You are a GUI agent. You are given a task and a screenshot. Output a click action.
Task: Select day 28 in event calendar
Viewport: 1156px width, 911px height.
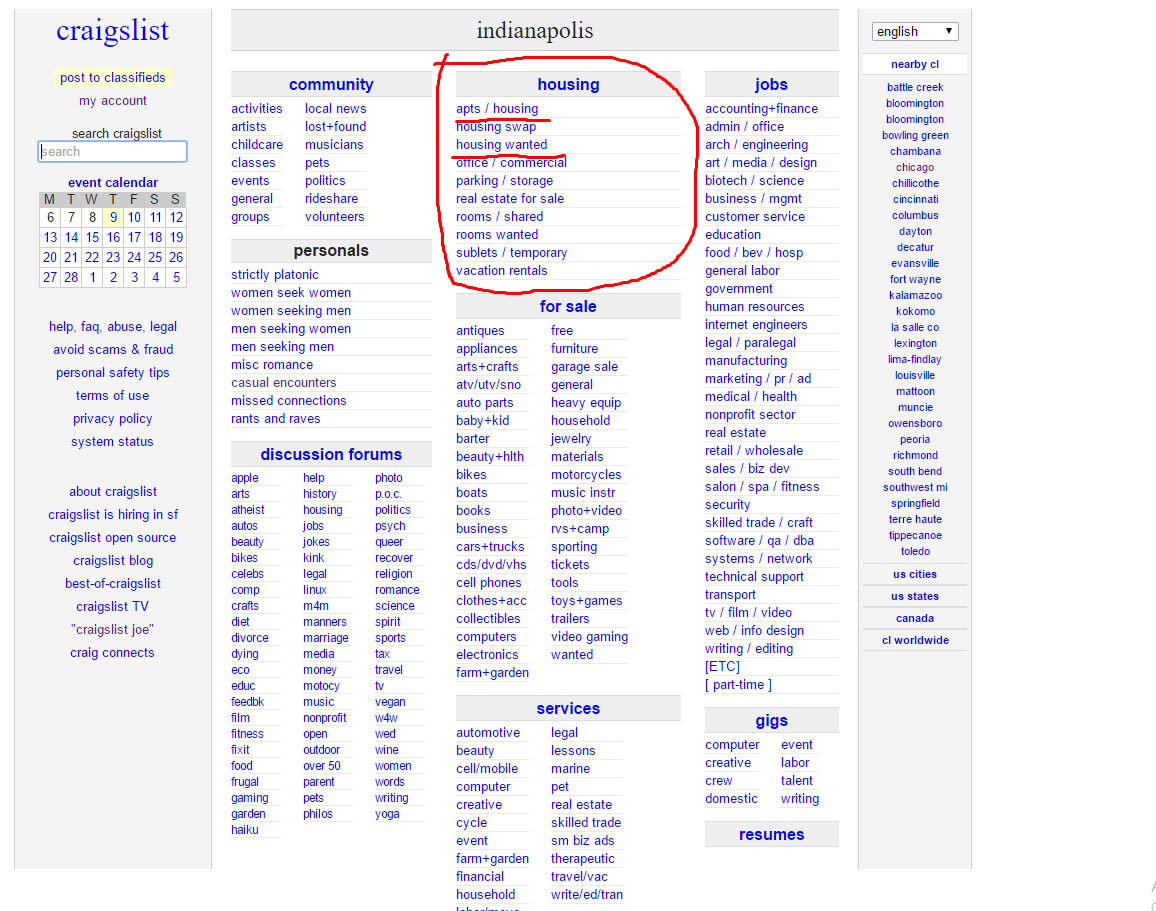coord(71,277)
